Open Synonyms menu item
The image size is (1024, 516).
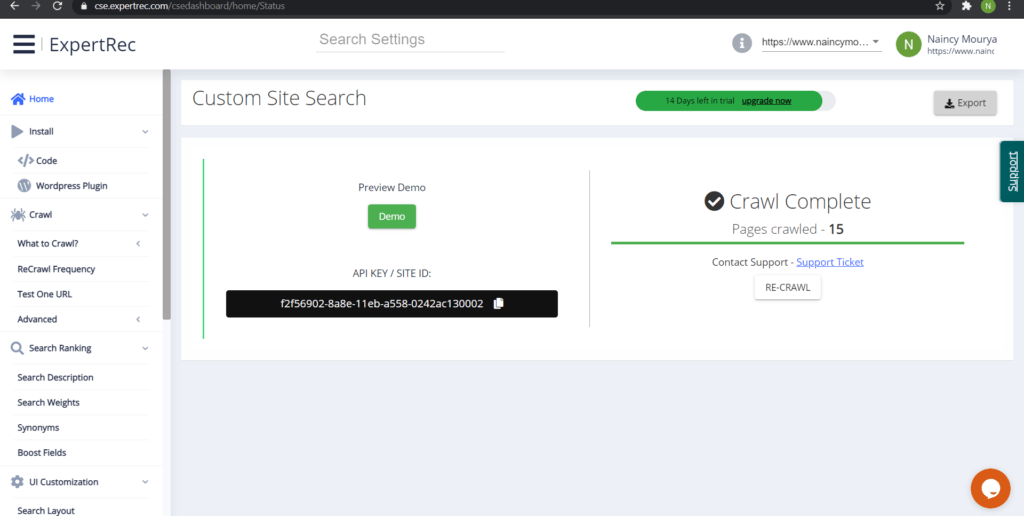coord(39,428)
